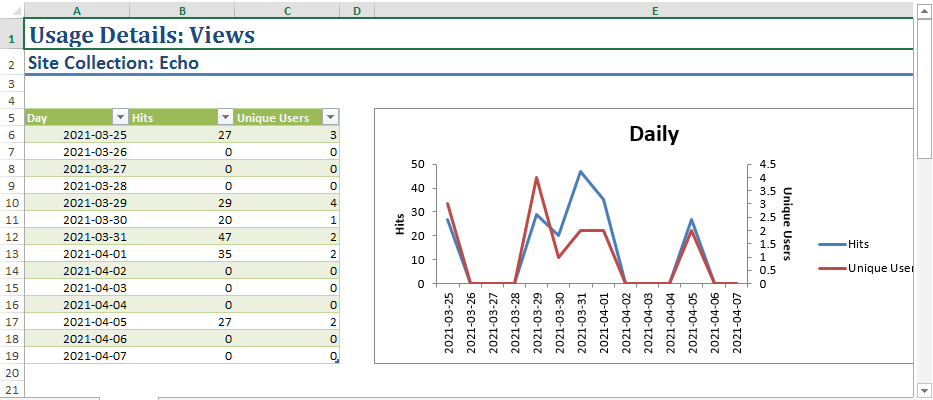Click the Unique Users secondary axis title
The width and height of the screenshot is (933, 400).
[787, 223]
